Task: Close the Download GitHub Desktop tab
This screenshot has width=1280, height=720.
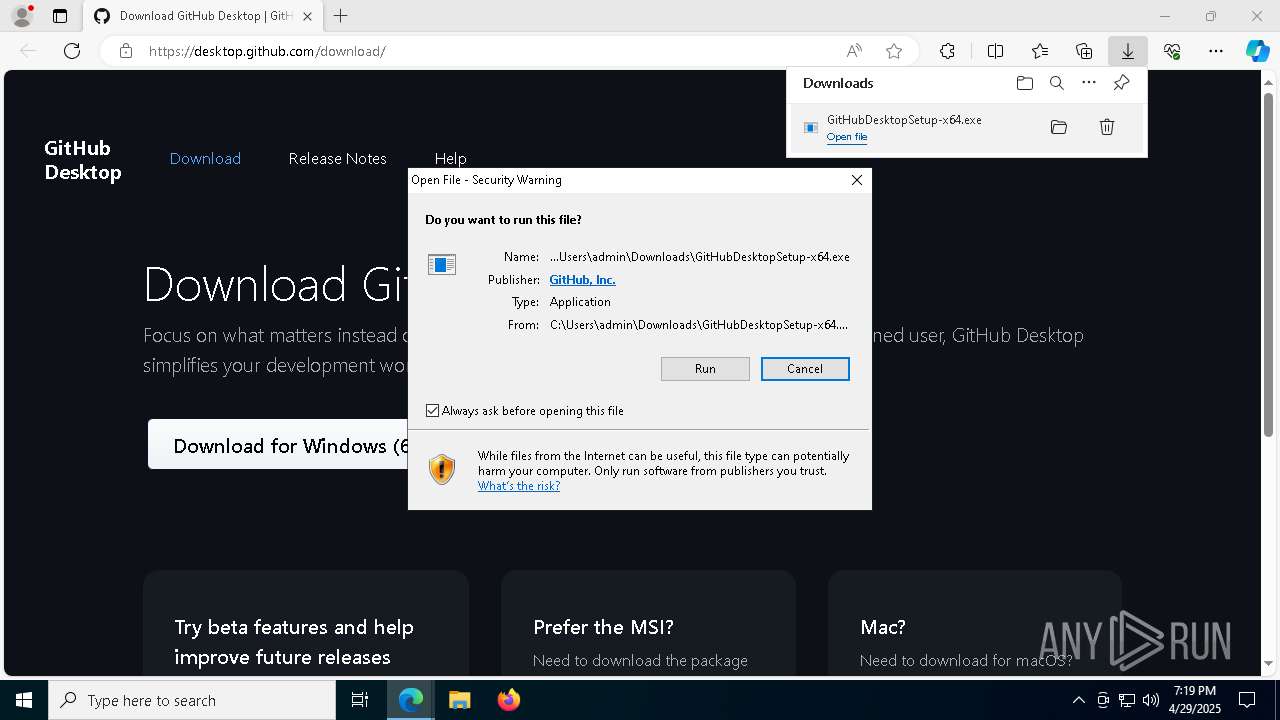Action: pos(307,16)
